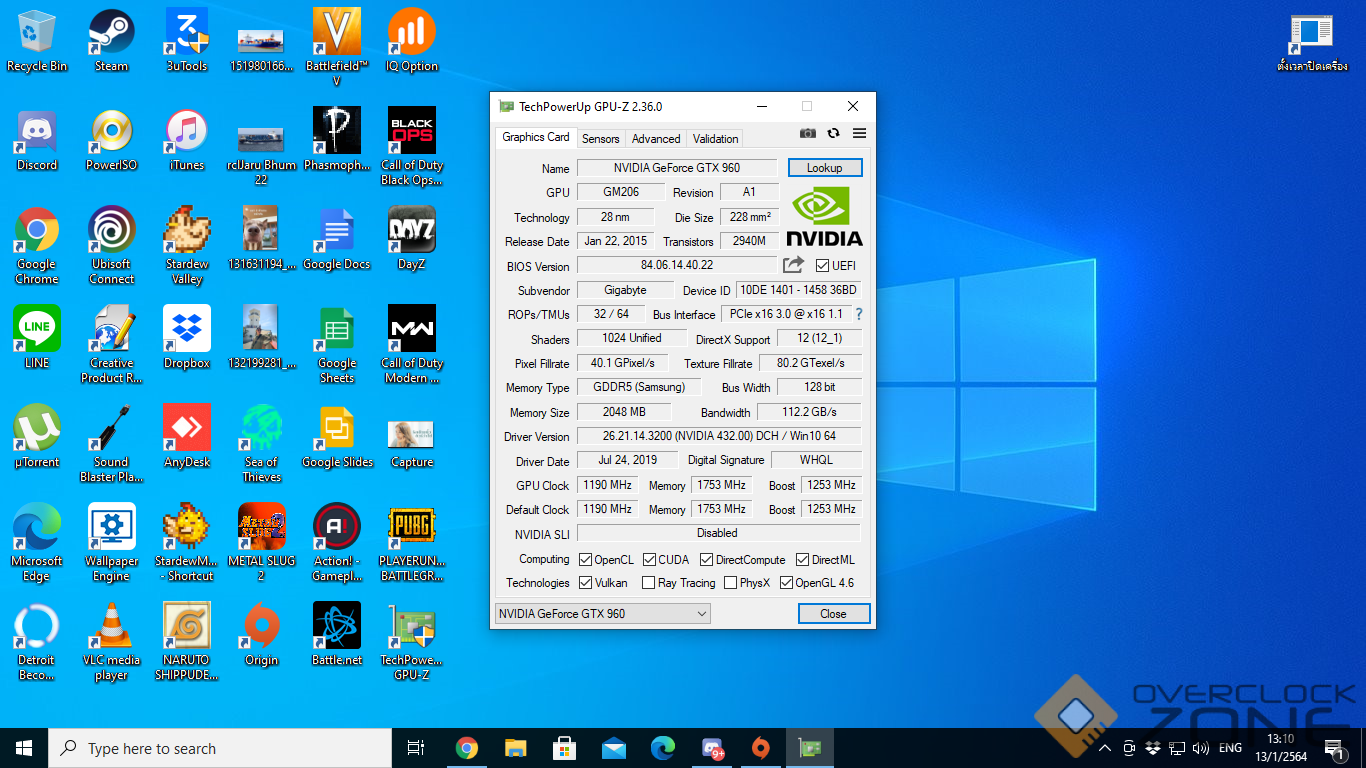Expand the NVIDIA GeForce GTX 960 dropdown
The height and width of the screenshot is (768, 1366).
[602, 614]
